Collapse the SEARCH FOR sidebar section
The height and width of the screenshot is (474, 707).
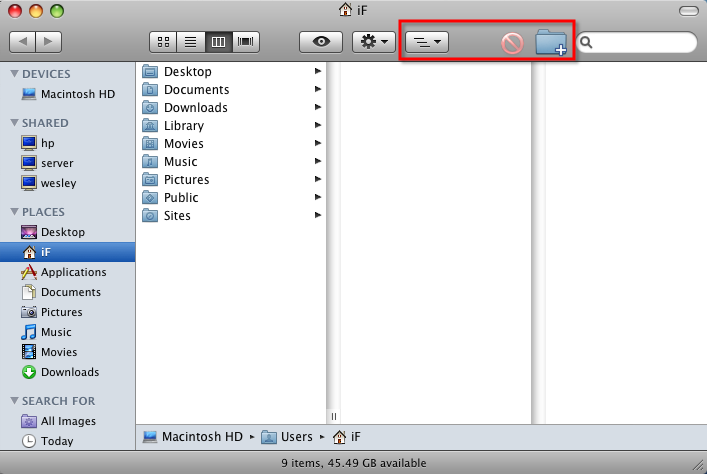(x=14, y=400)
